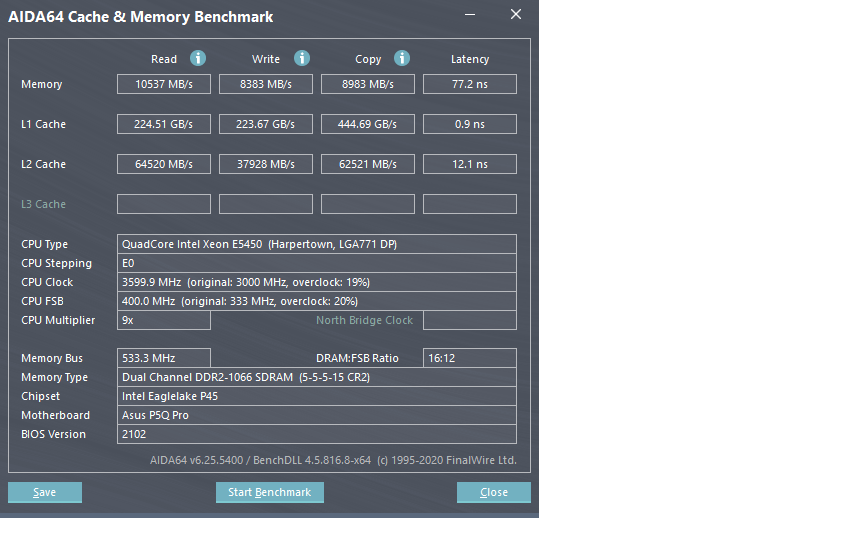Click the empty L3 Cache Read field
Image resolution: width=864 pixels, height=540 pixels.
[x=164, y=204]
